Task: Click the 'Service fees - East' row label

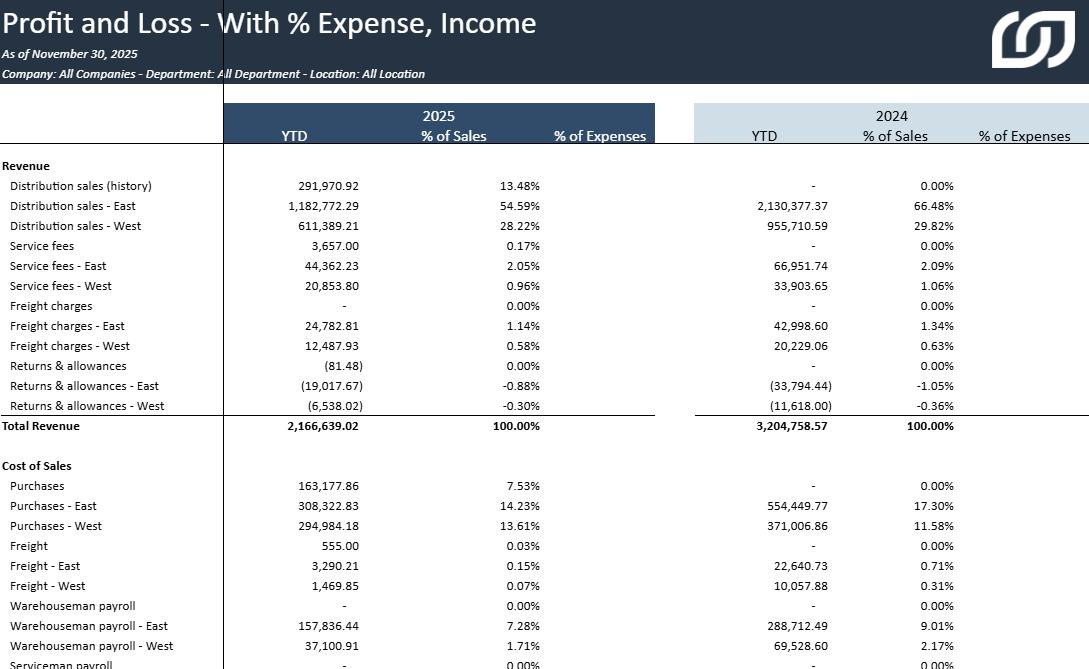Action: coord(58,266)
